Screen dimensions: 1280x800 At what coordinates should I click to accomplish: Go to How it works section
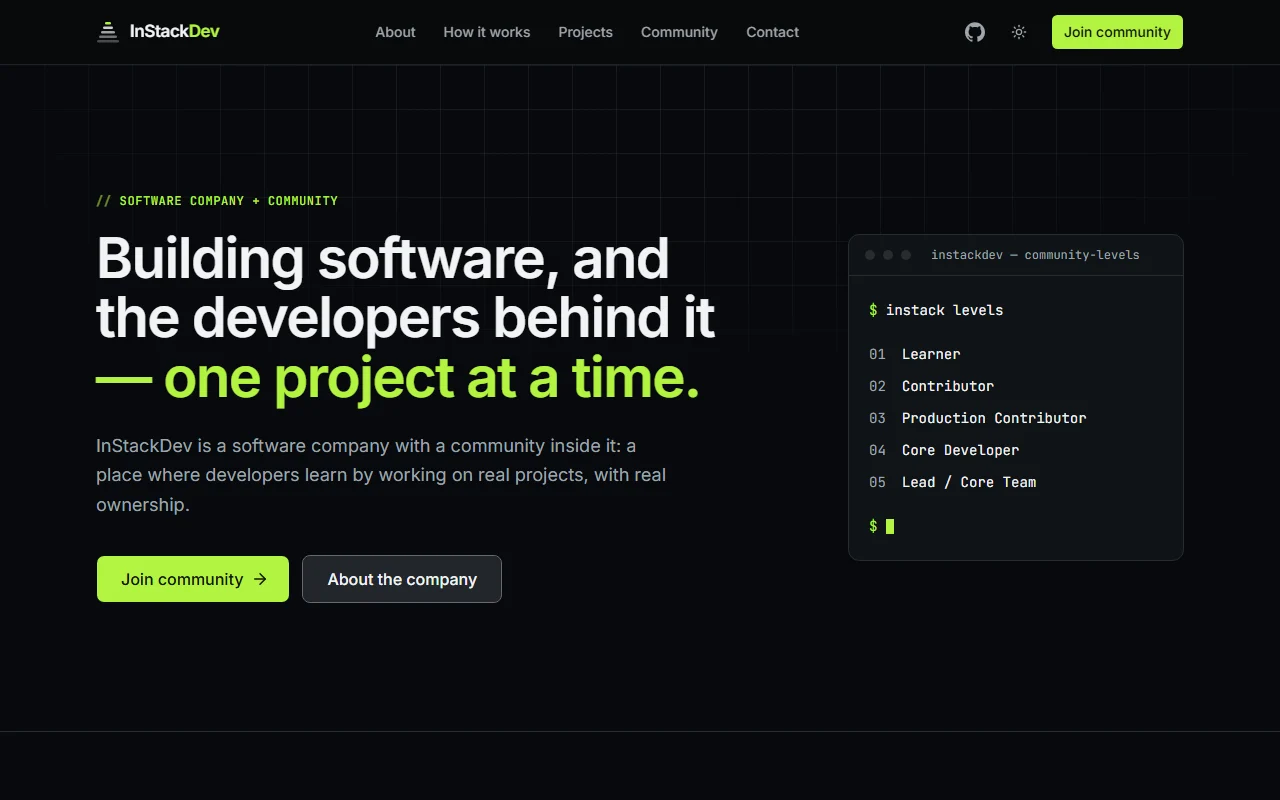487,32
